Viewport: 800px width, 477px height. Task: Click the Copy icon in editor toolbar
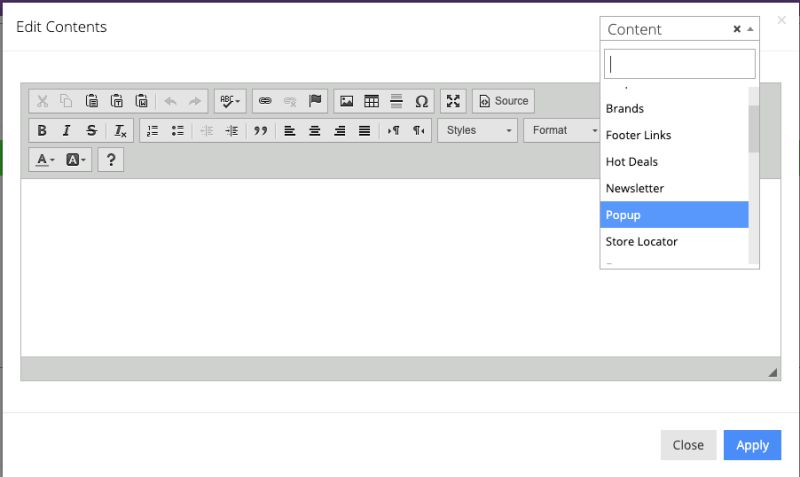coord(66,101)
